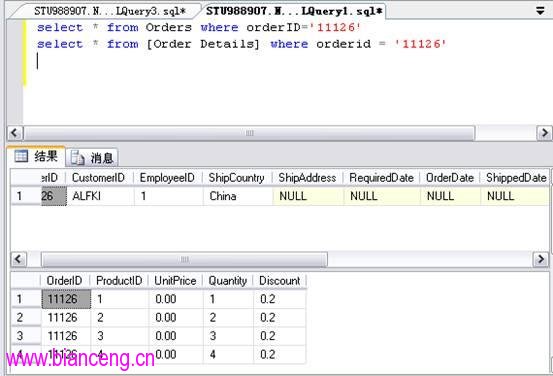The height and width of the screenshot is (376, 553).
Task: Select the ALFKI customer cell
Action: point(100,196)
